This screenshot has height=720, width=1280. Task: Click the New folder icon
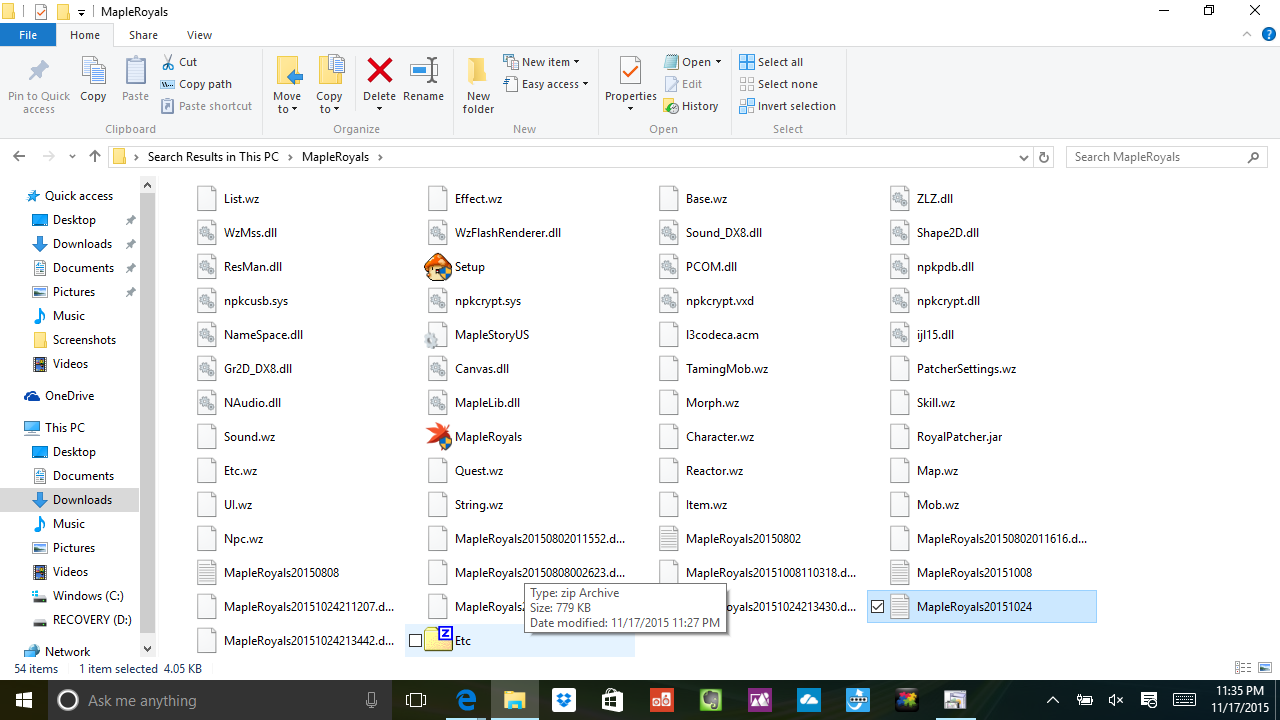pos(478,84)
